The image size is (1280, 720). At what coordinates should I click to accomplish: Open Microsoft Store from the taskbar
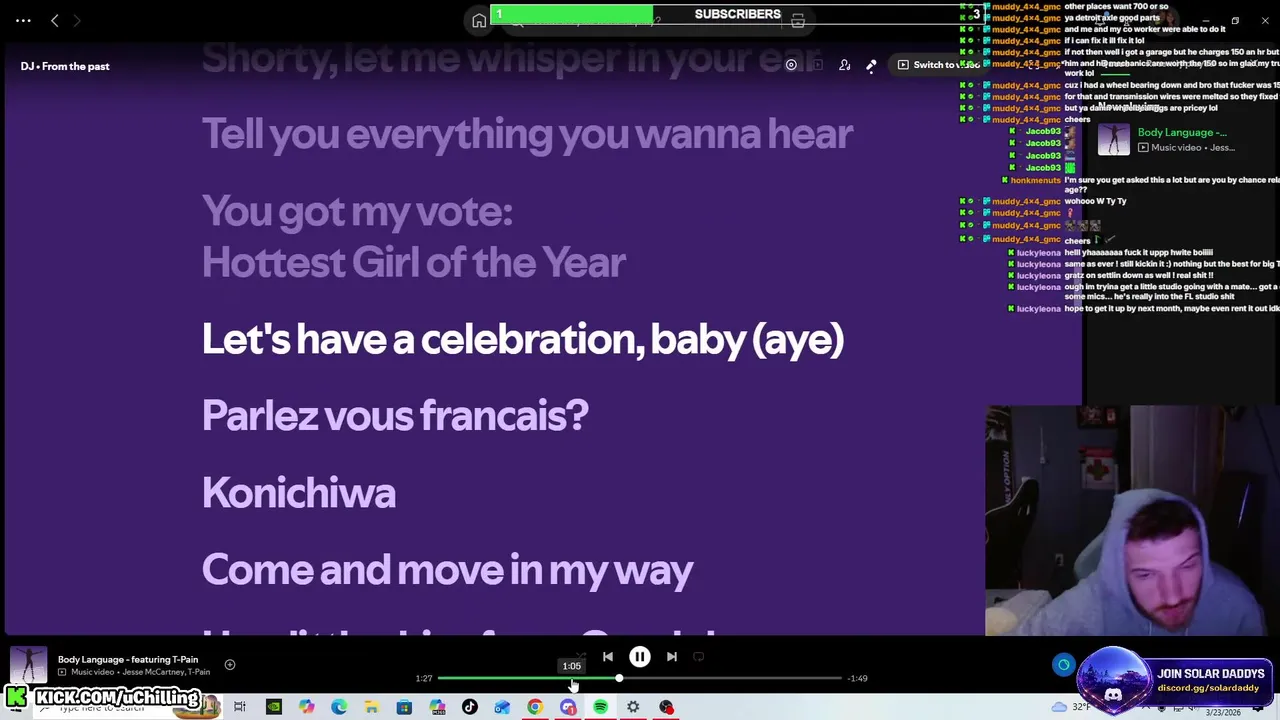click(404, 707)
